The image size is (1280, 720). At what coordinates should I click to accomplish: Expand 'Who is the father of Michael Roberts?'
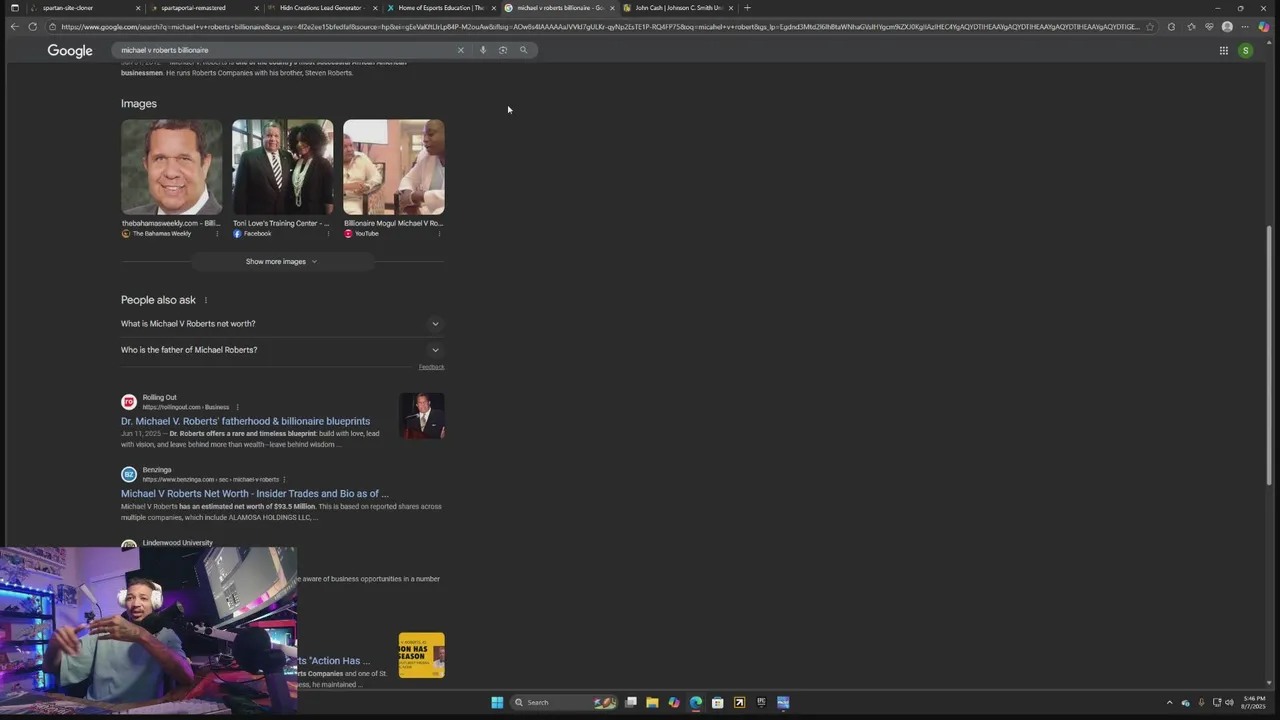pyautogui.click(x=282, y=350)
